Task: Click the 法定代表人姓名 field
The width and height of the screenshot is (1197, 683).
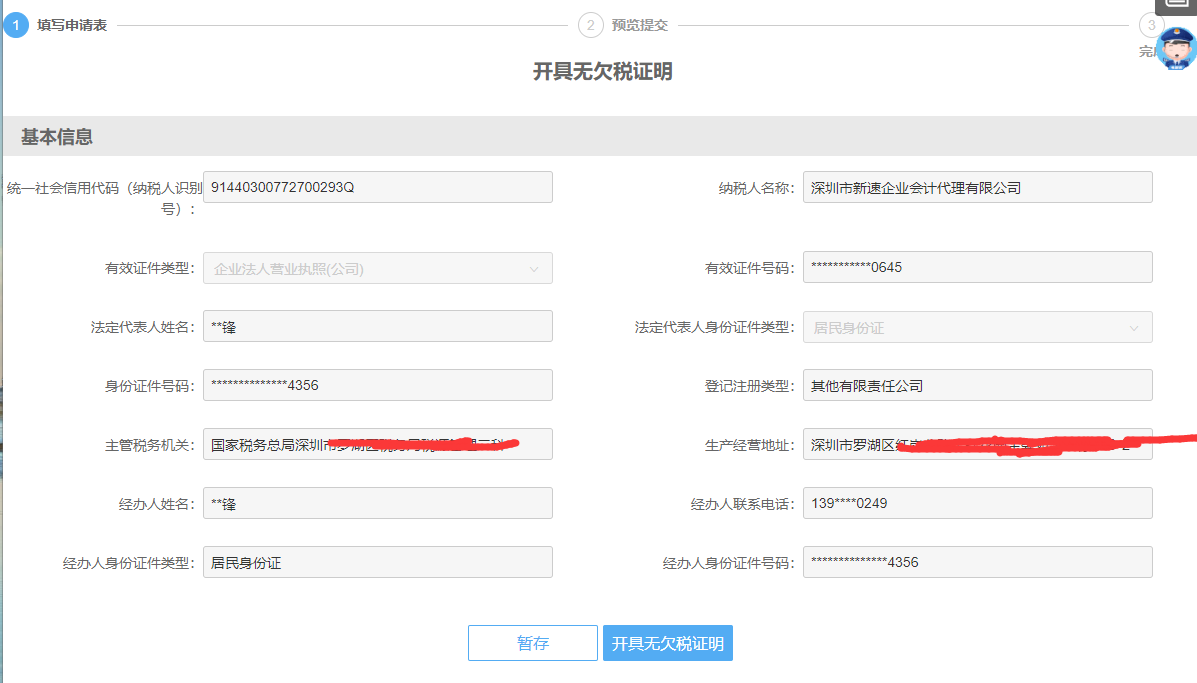Action: tap(377, 326)
